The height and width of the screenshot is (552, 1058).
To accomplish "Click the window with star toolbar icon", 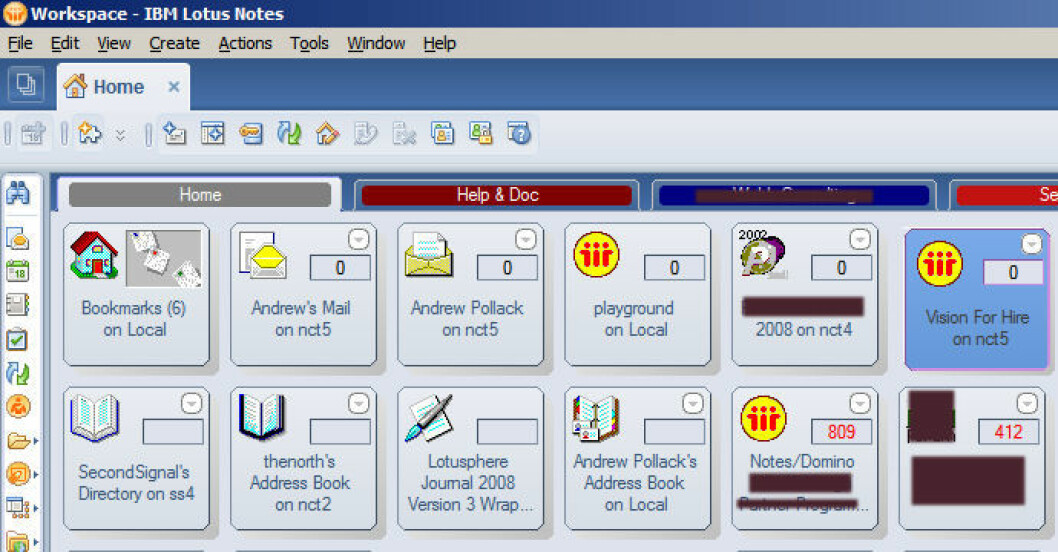I will [213, 133].
